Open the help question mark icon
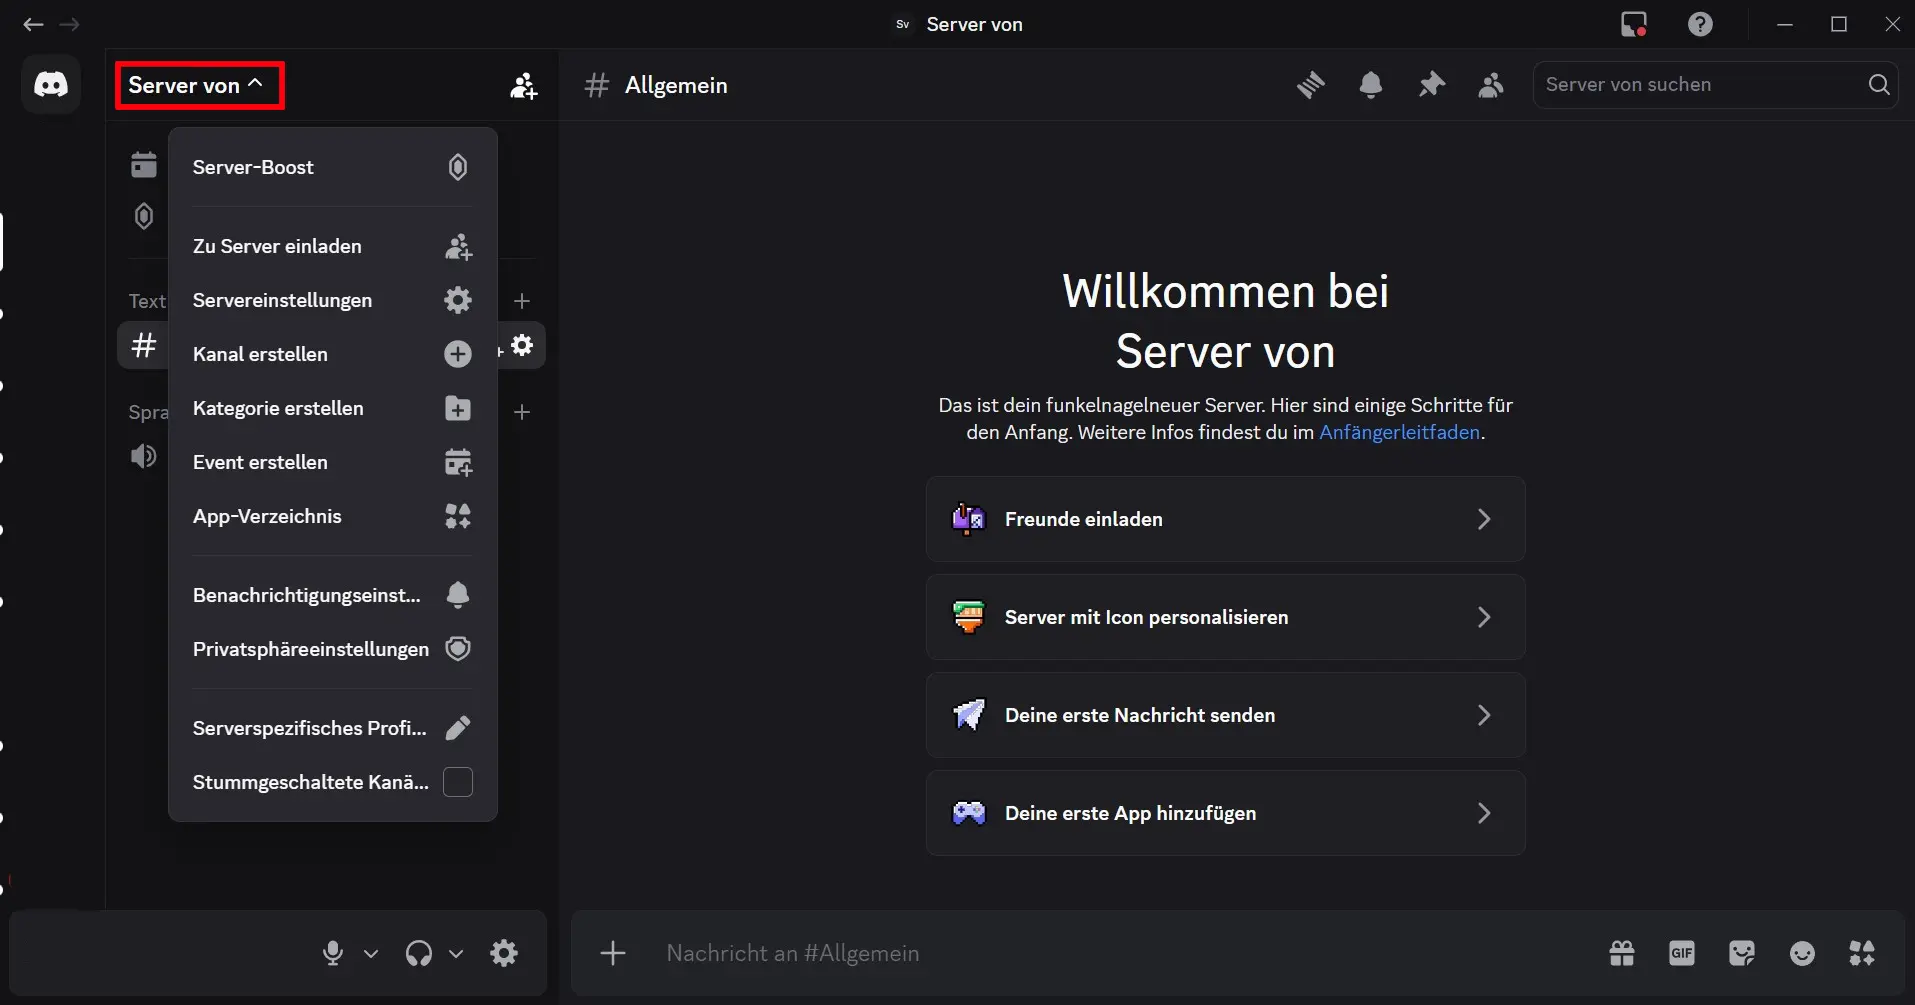Image resolution: width=1915 pixels, height=1005 pixels. click(x=1701, y=24)
